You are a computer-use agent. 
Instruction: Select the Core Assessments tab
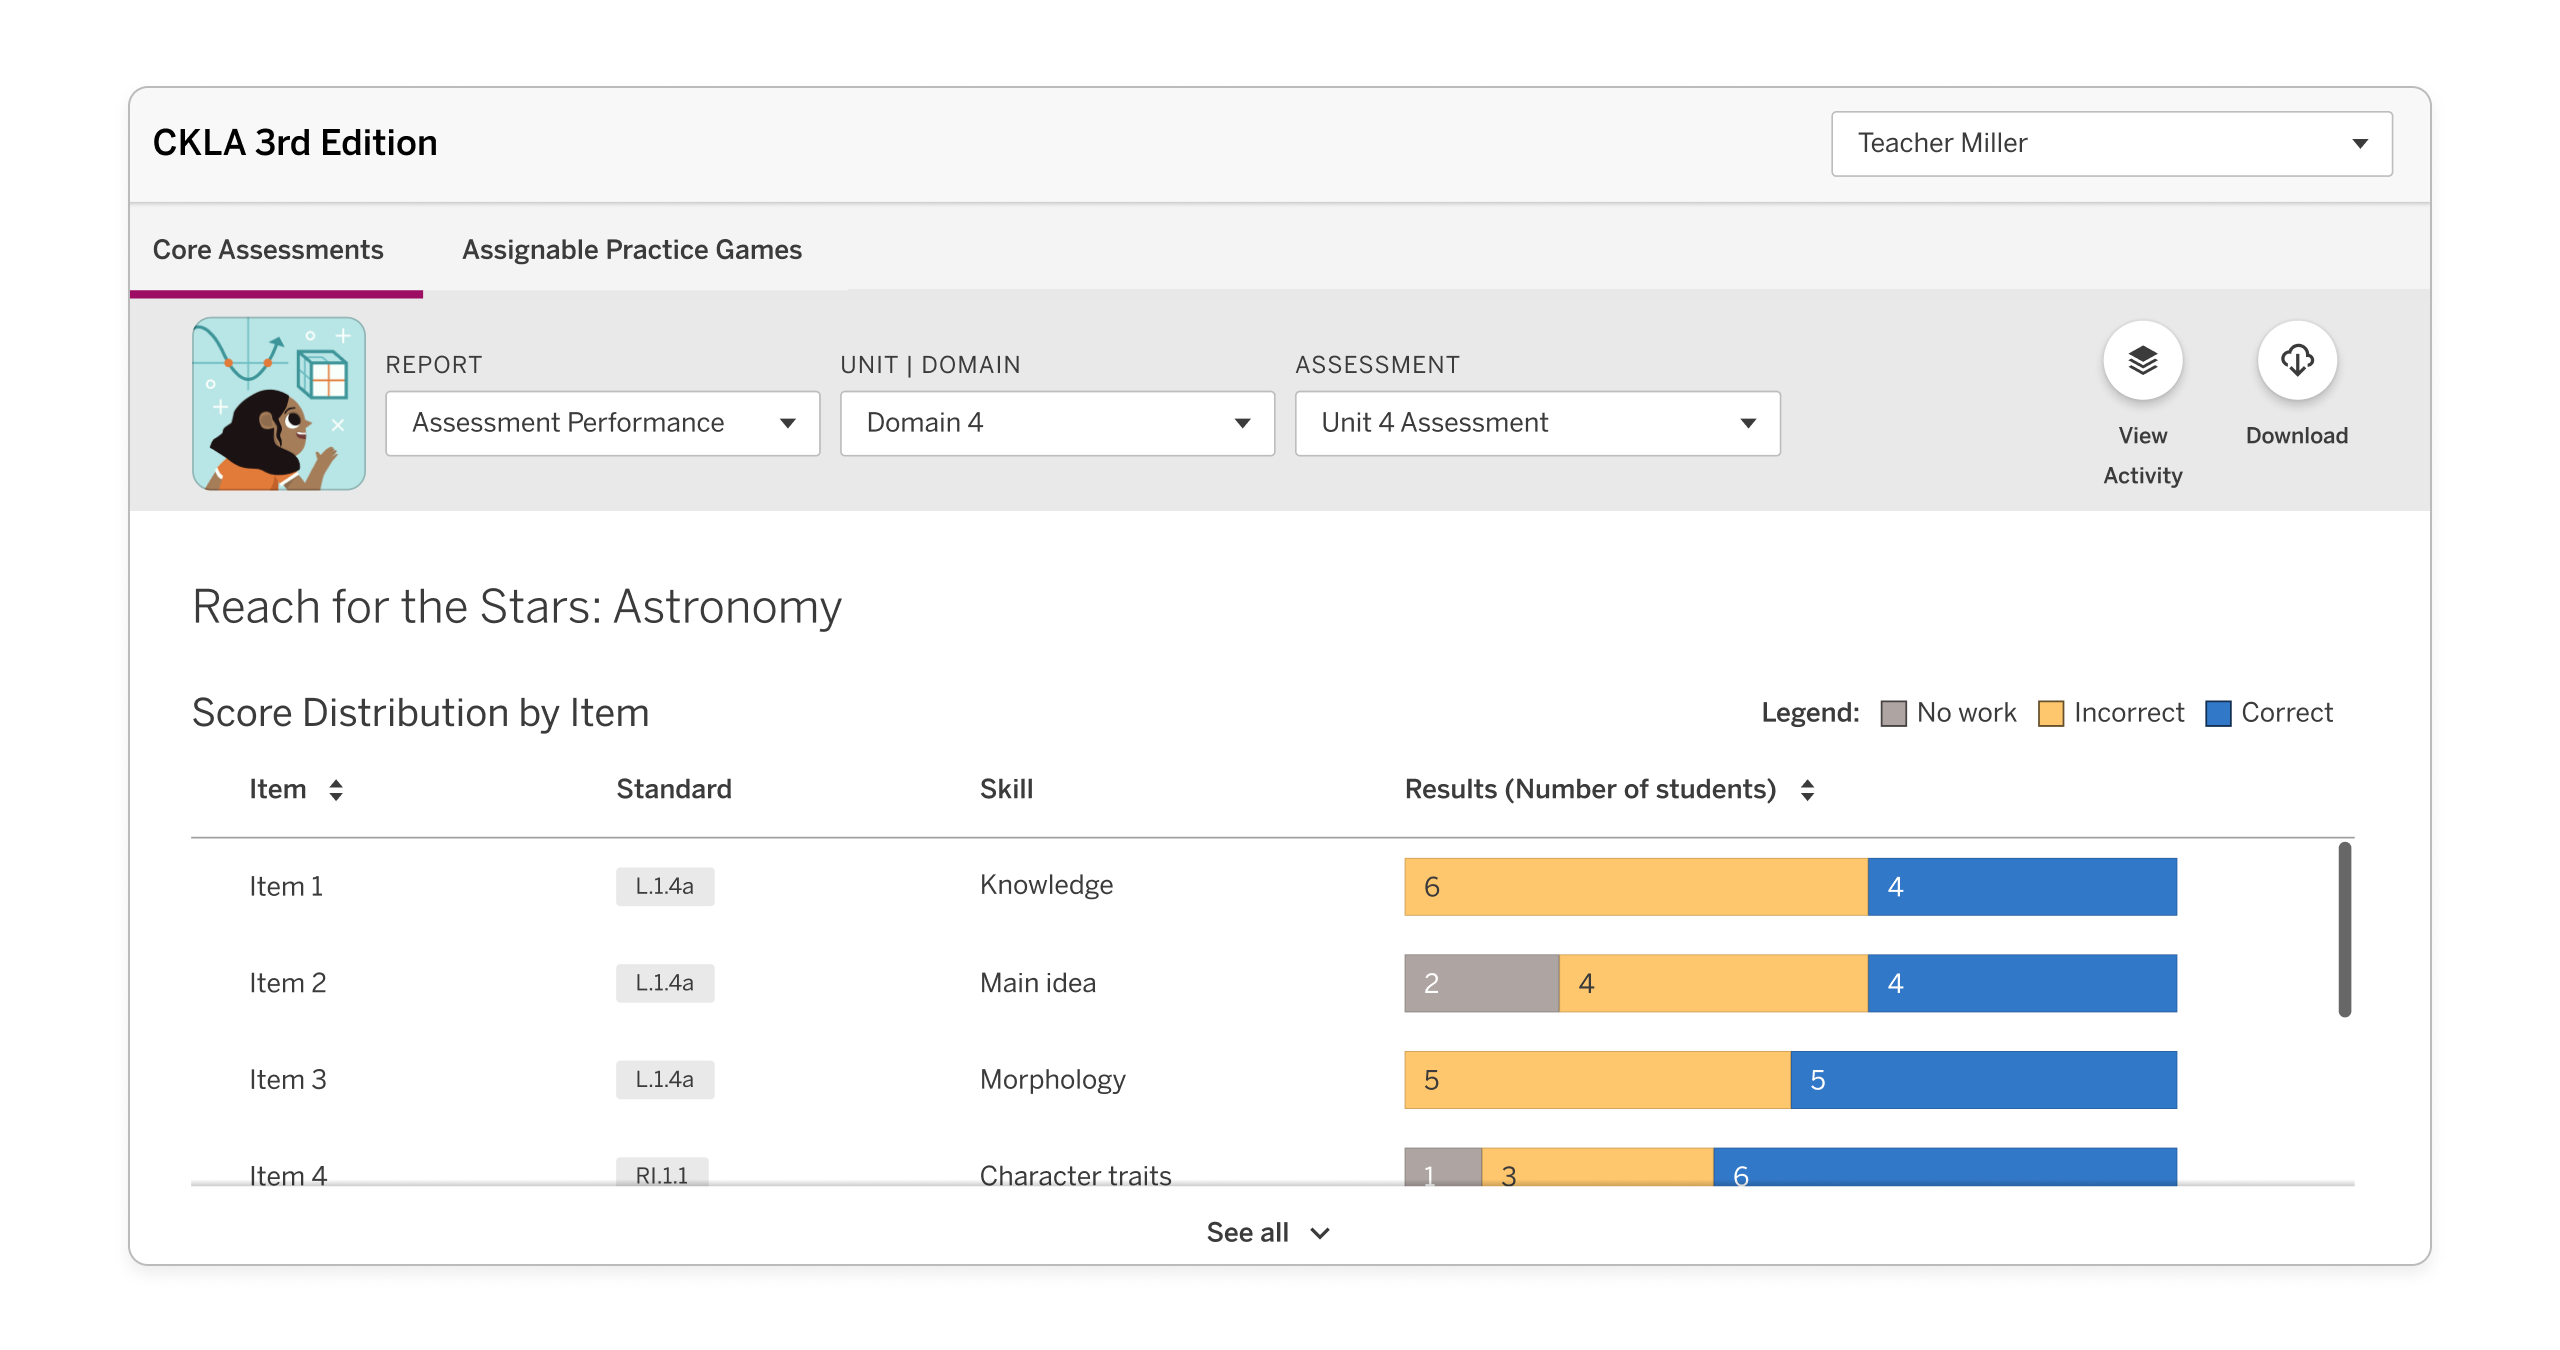click(x=268, y=250)
